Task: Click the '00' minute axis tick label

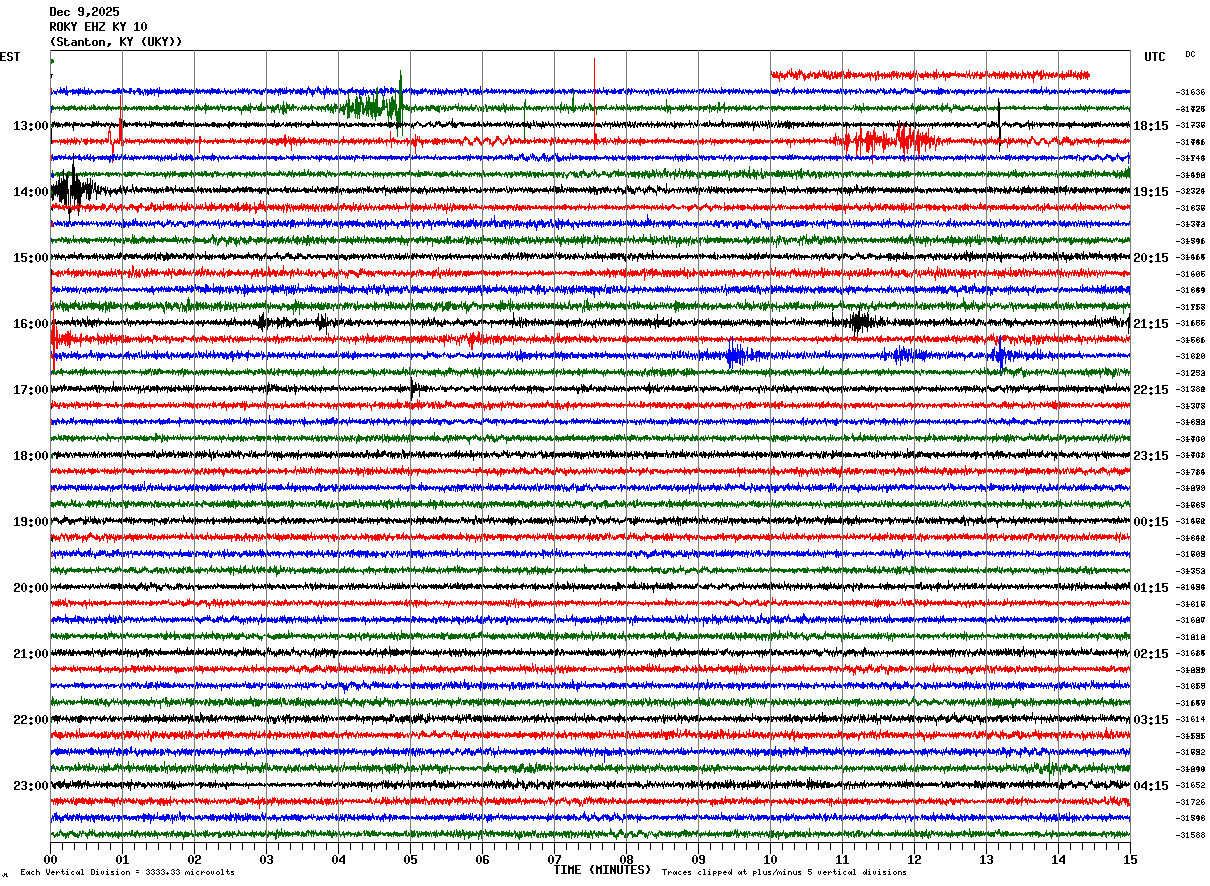Action: pyautogui.click(x=50, y=859)
